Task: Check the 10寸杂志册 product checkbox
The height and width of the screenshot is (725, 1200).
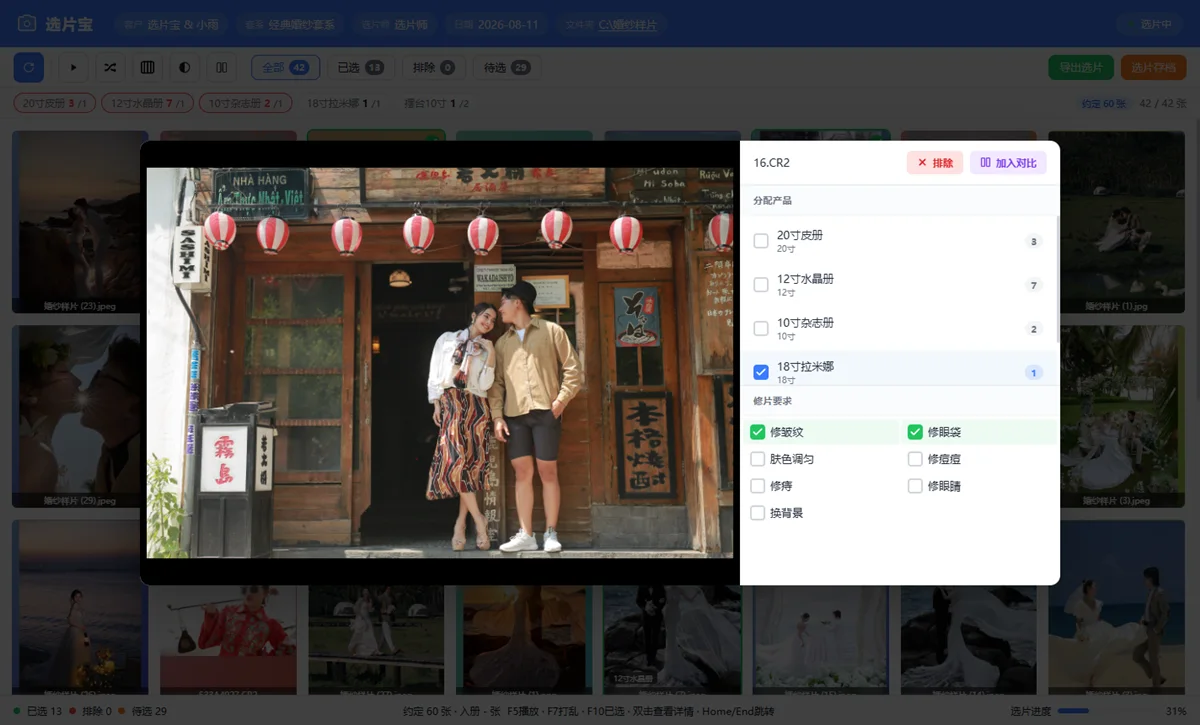Action: [x=761, y=329]
